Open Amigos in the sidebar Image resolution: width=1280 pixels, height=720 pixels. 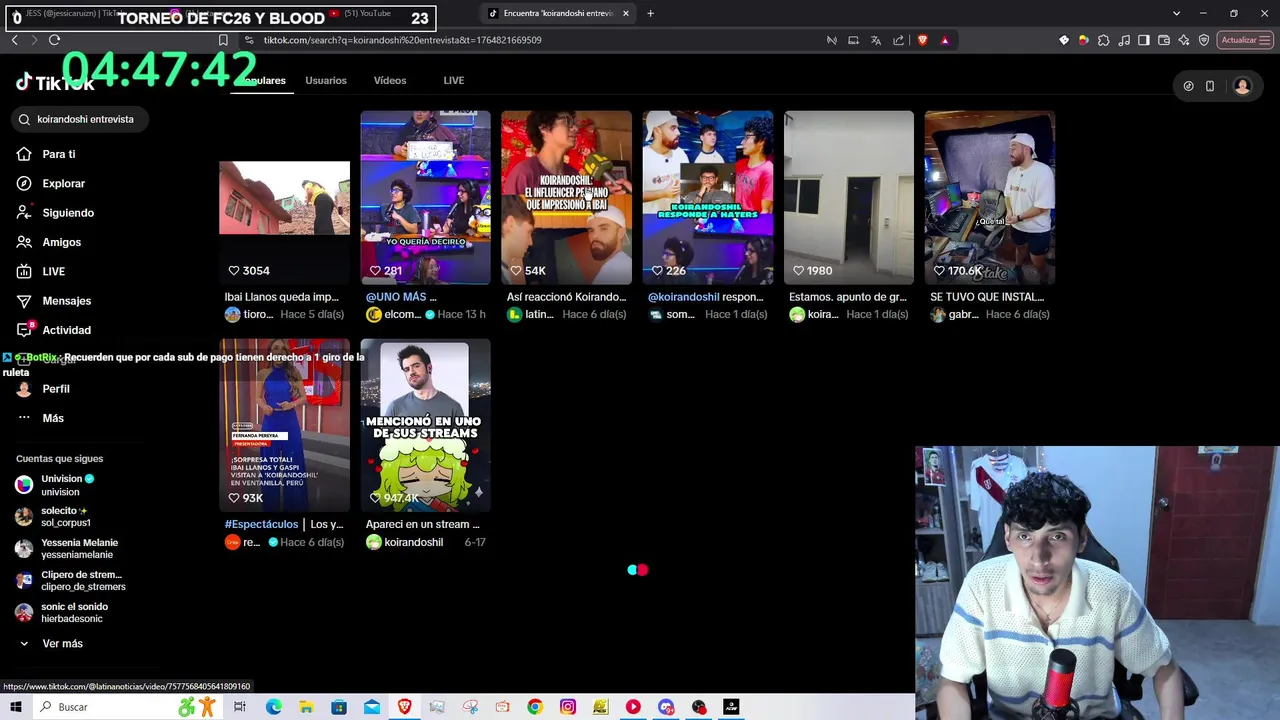(49, 242)
